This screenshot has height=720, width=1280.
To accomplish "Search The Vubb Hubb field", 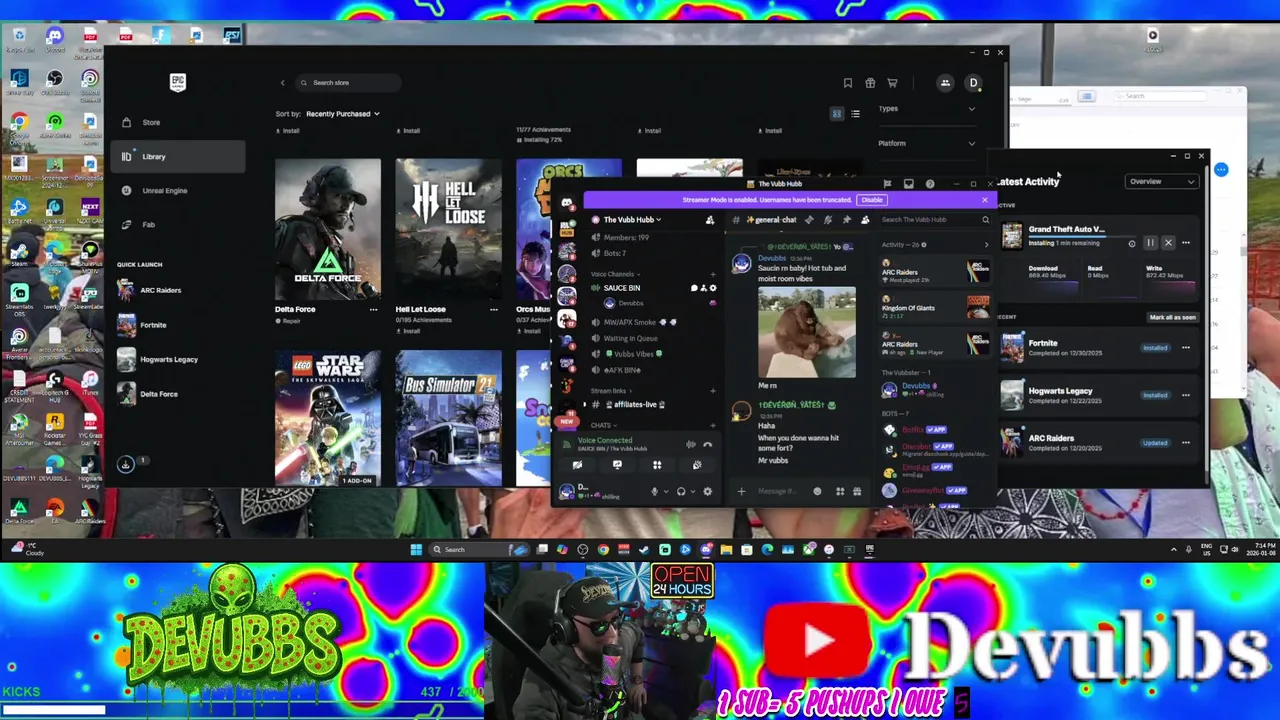I will [x=934, y=220].
